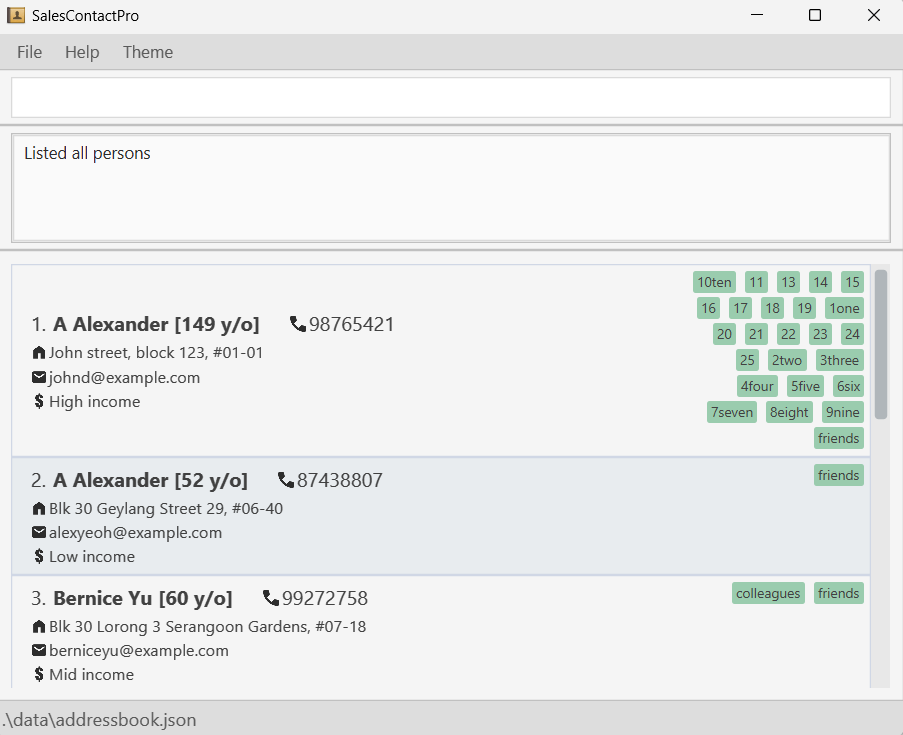Open the Help menu
Screen dimensions: 903x735
(82, 52)
